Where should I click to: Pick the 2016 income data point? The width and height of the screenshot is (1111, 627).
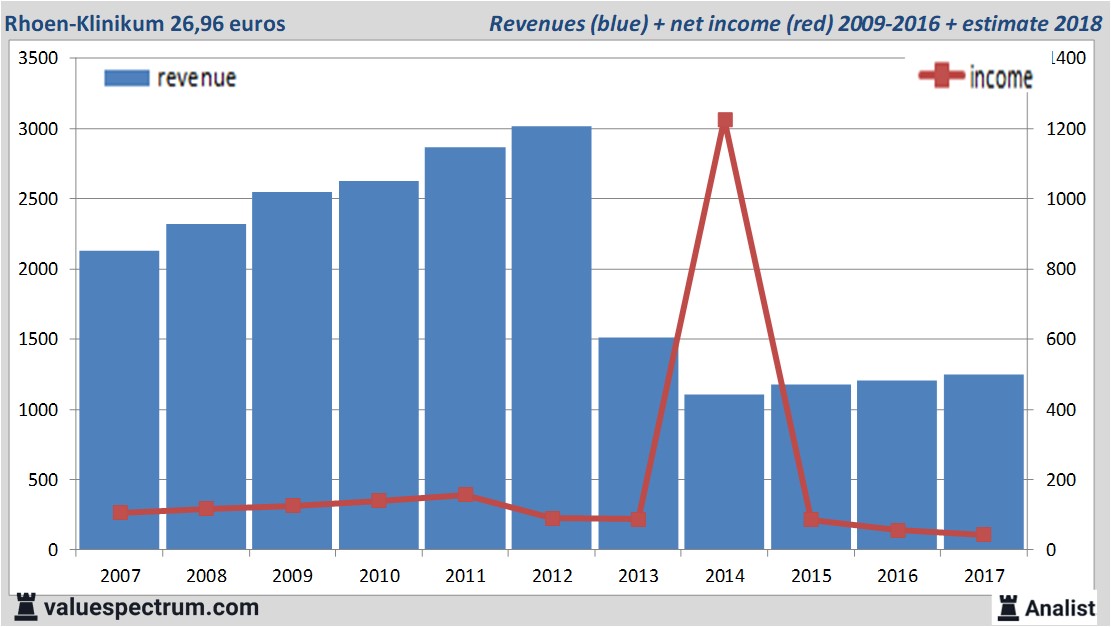point(898,530)
